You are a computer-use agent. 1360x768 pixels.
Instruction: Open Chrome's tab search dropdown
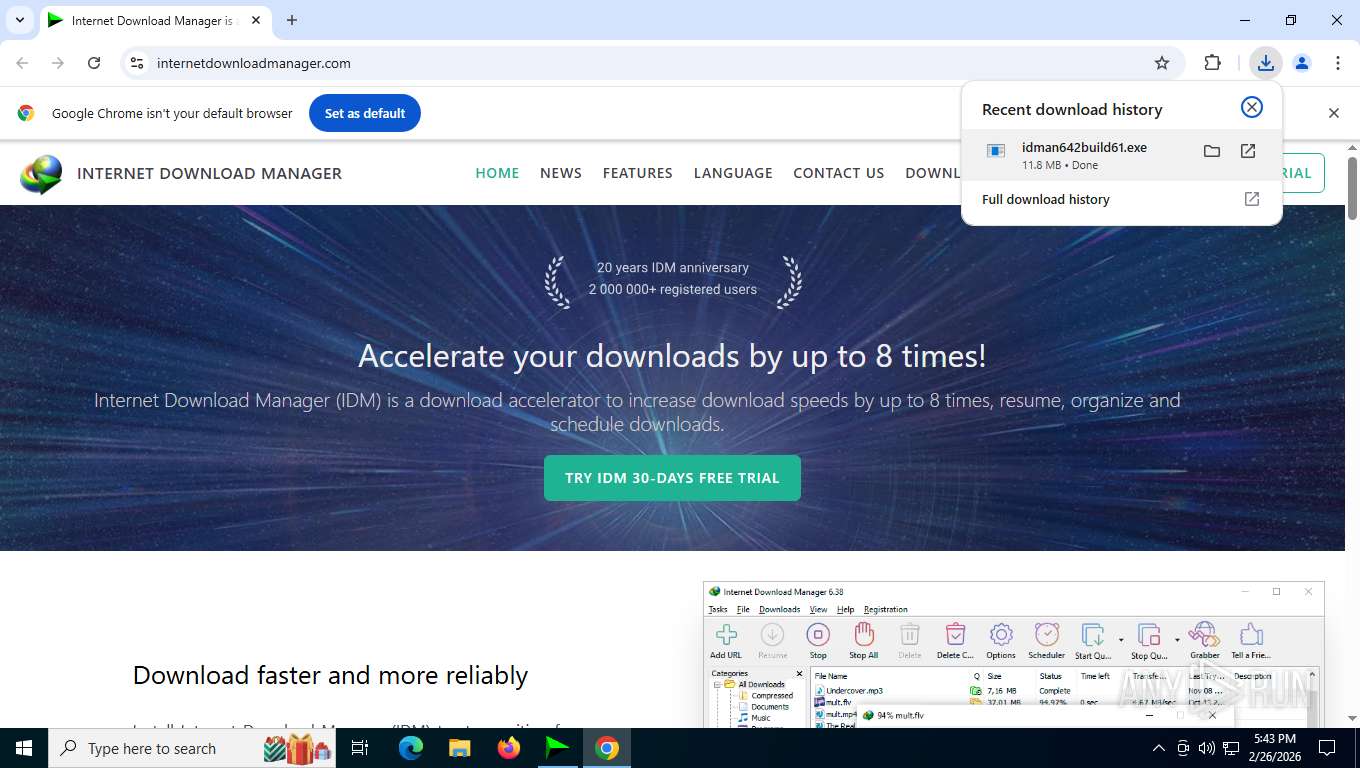point(19,20)
